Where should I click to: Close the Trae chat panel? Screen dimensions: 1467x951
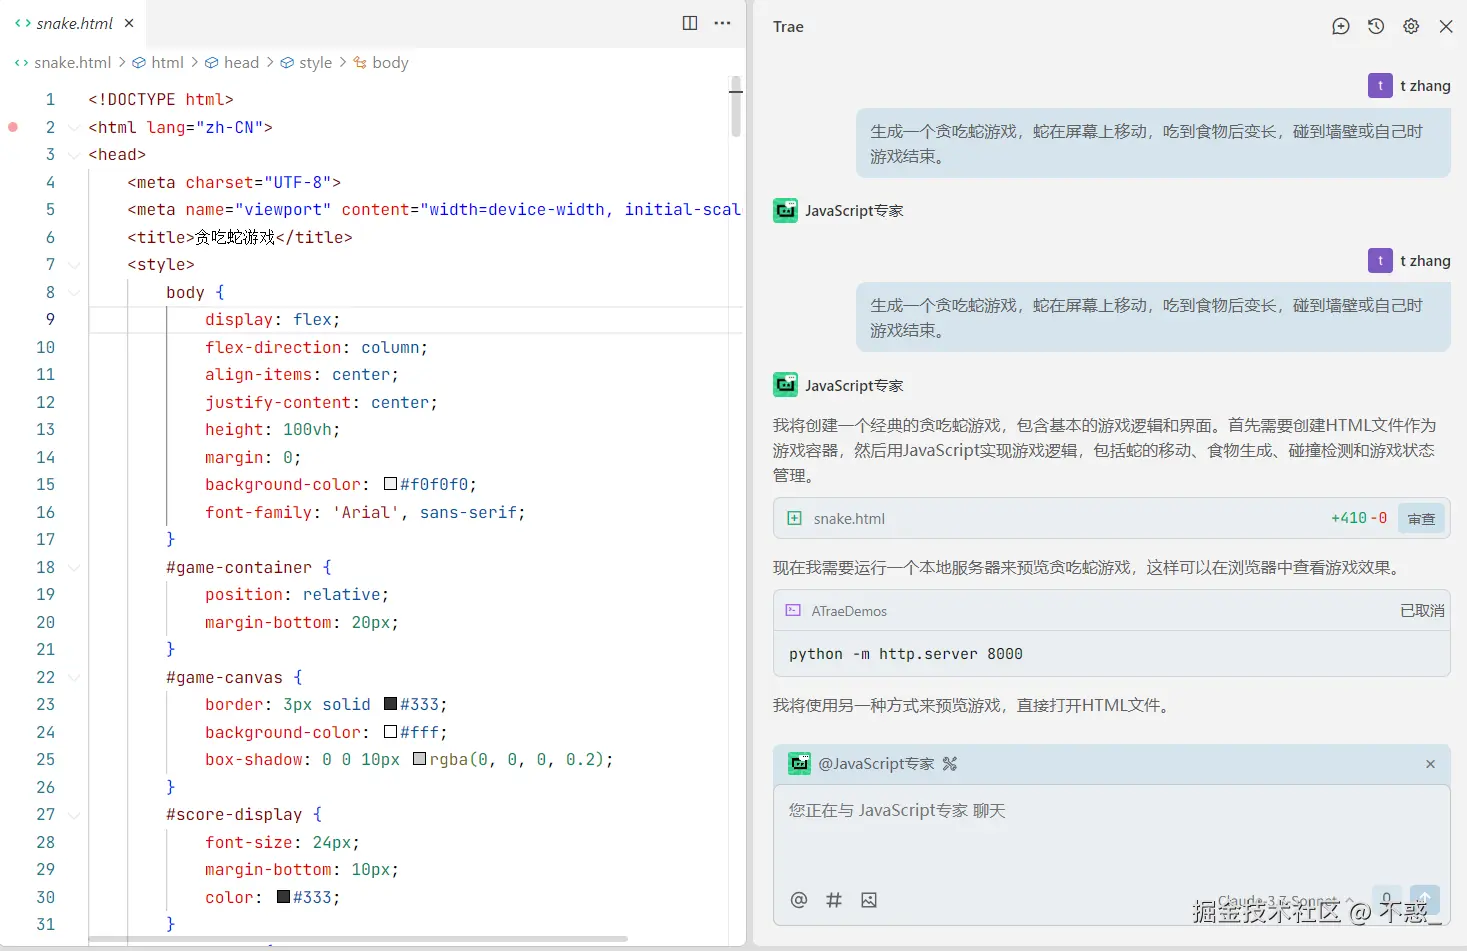[1446, 27]
